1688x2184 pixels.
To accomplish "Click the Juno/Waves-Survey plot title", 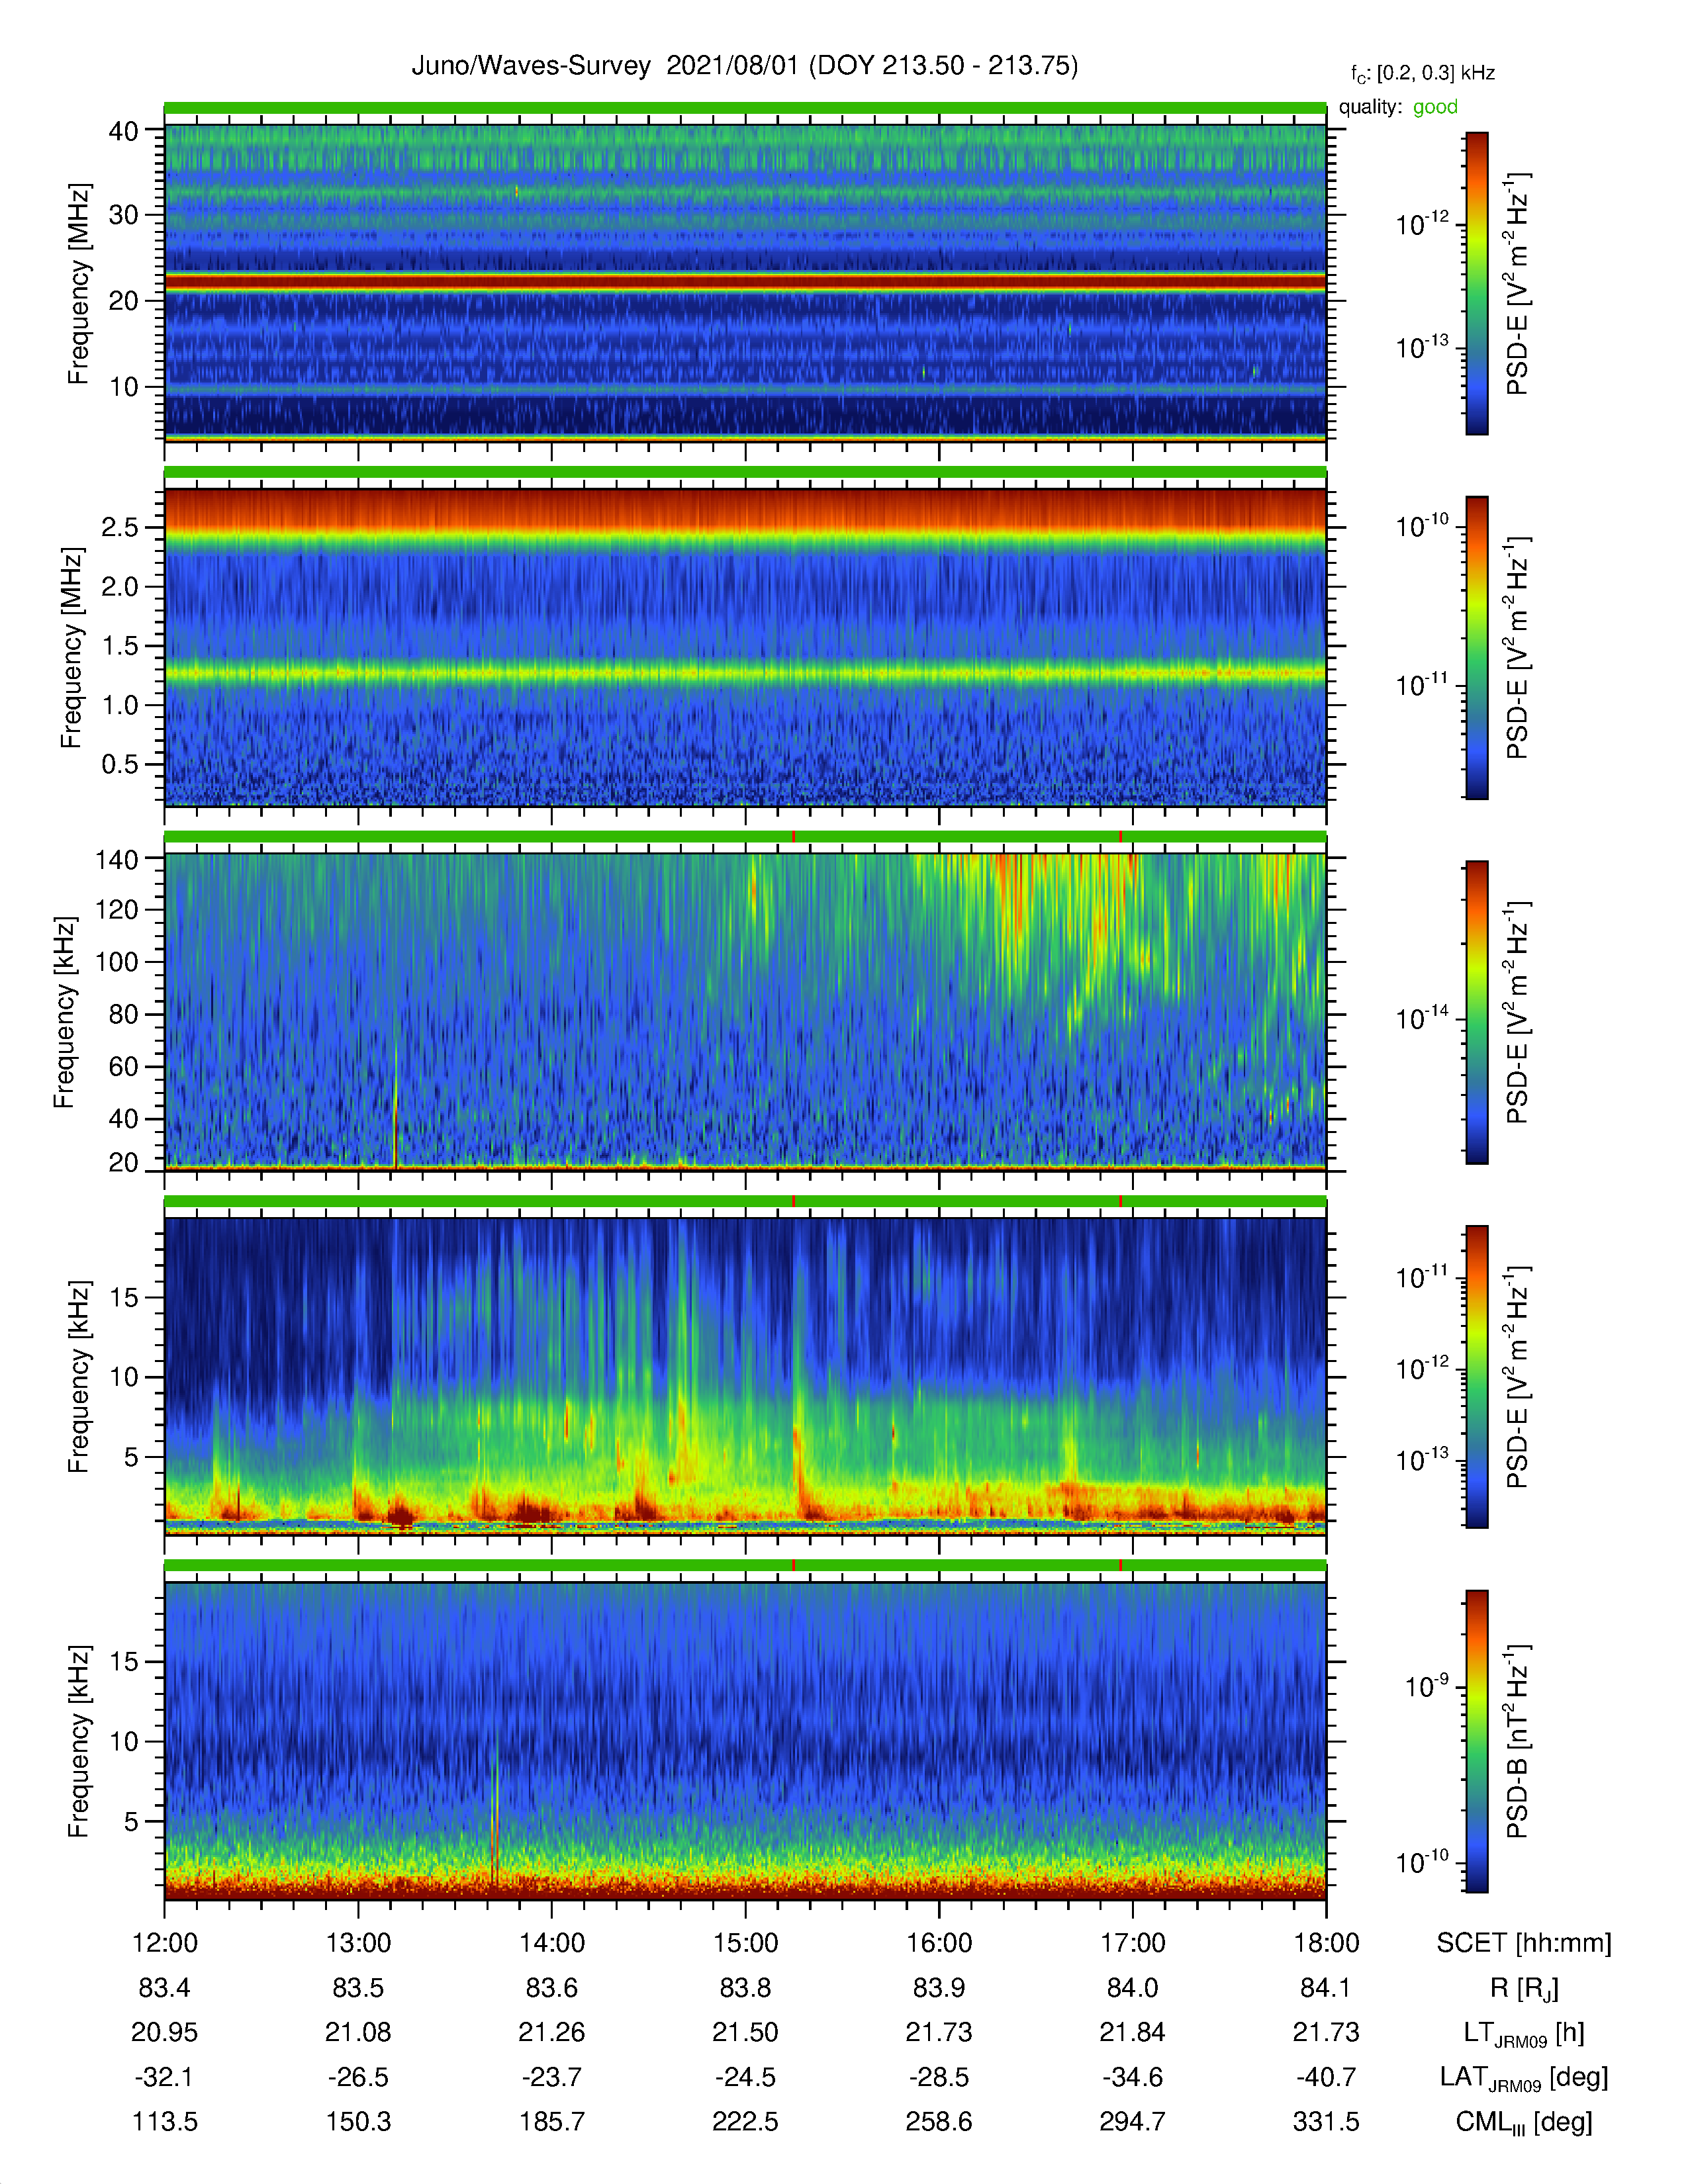I will pos(745,66).
